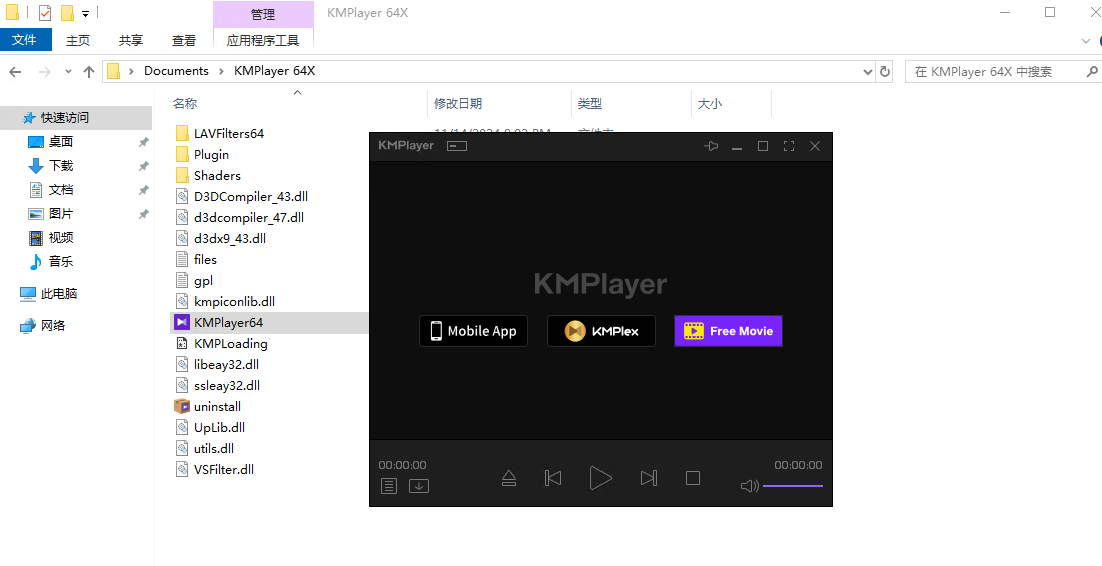Switch to the 查看 ribbon tab
The width and height of the screenshot is (1102, 566).
pyautogui.click(x=183, y=41)
